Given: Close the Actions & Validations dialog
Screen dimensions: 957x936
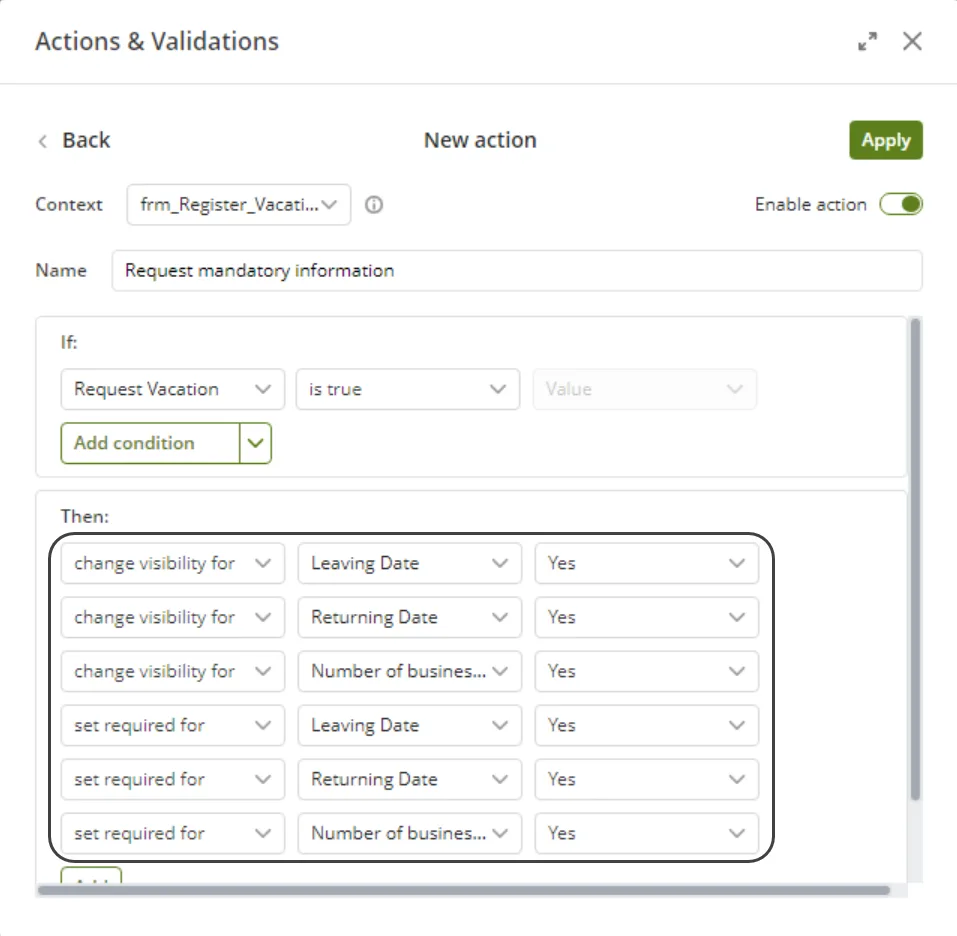Looking at the screenshot, I should pos(912,41).
